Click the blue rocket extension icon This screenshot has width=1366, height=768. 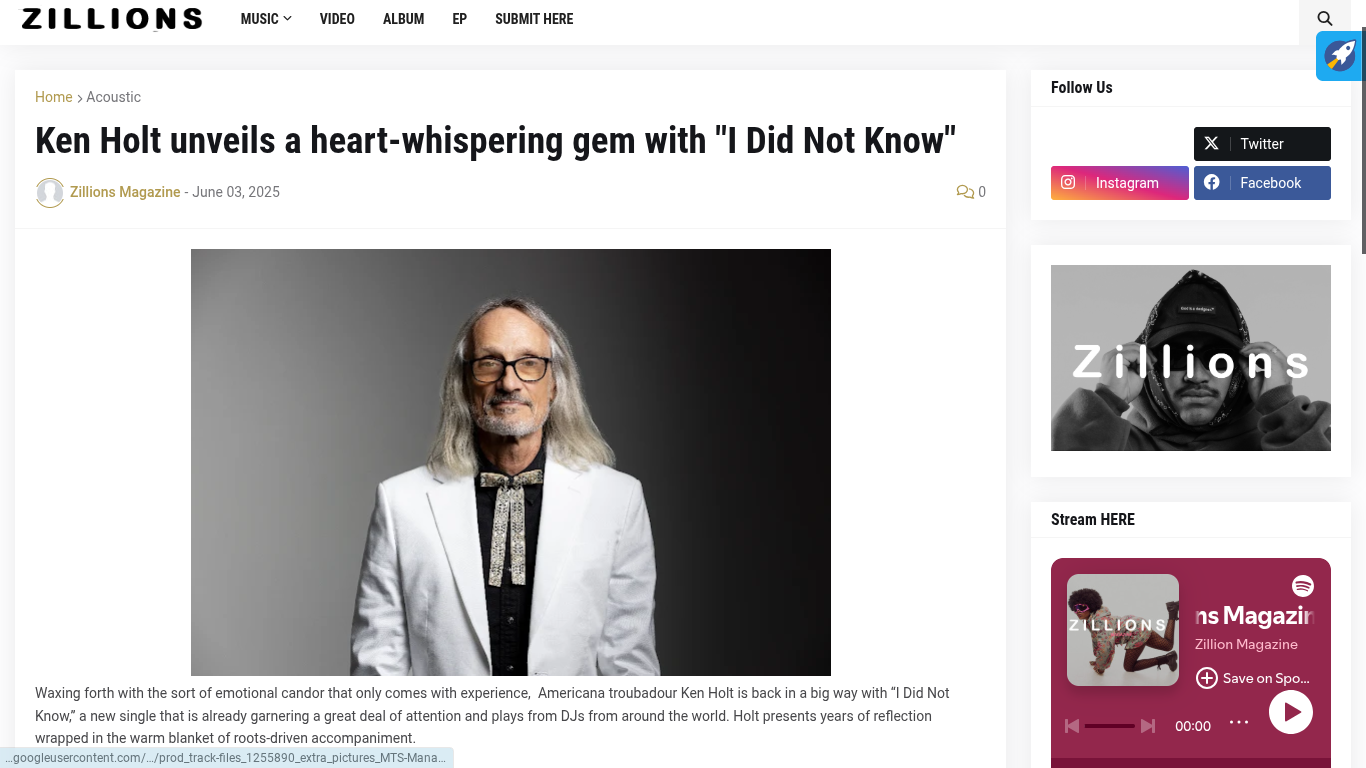pos(1339,56)
